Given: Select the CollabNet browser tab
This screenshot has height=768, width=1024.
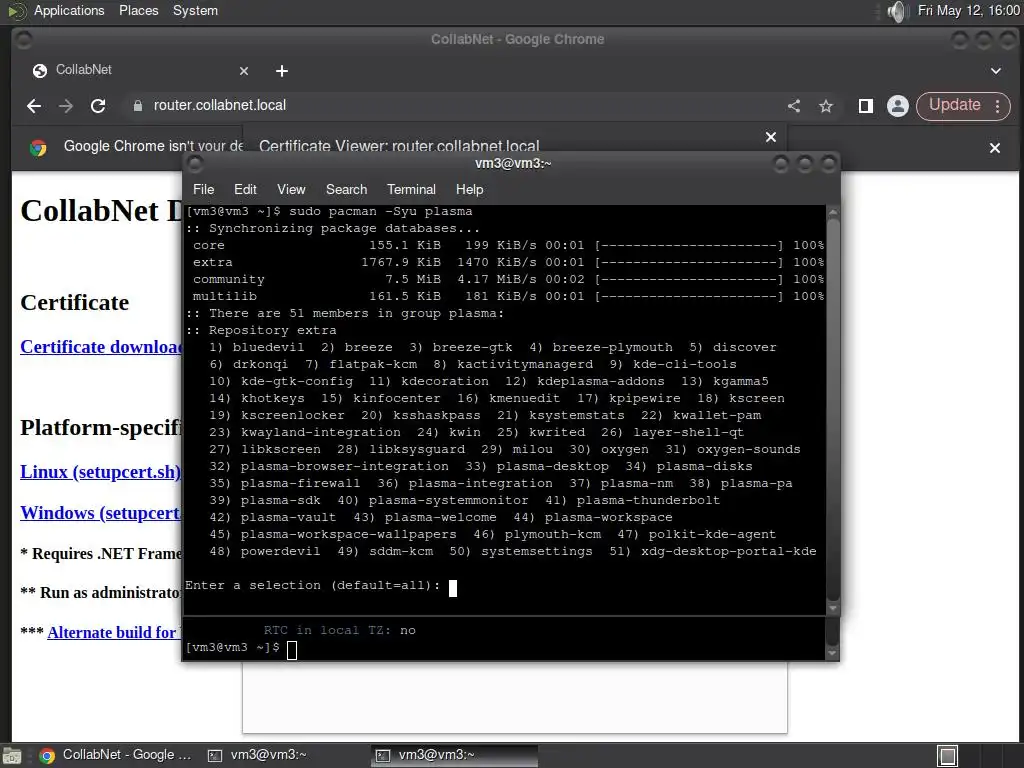Looking at the screenshot, I should click(x=140, y=71).
